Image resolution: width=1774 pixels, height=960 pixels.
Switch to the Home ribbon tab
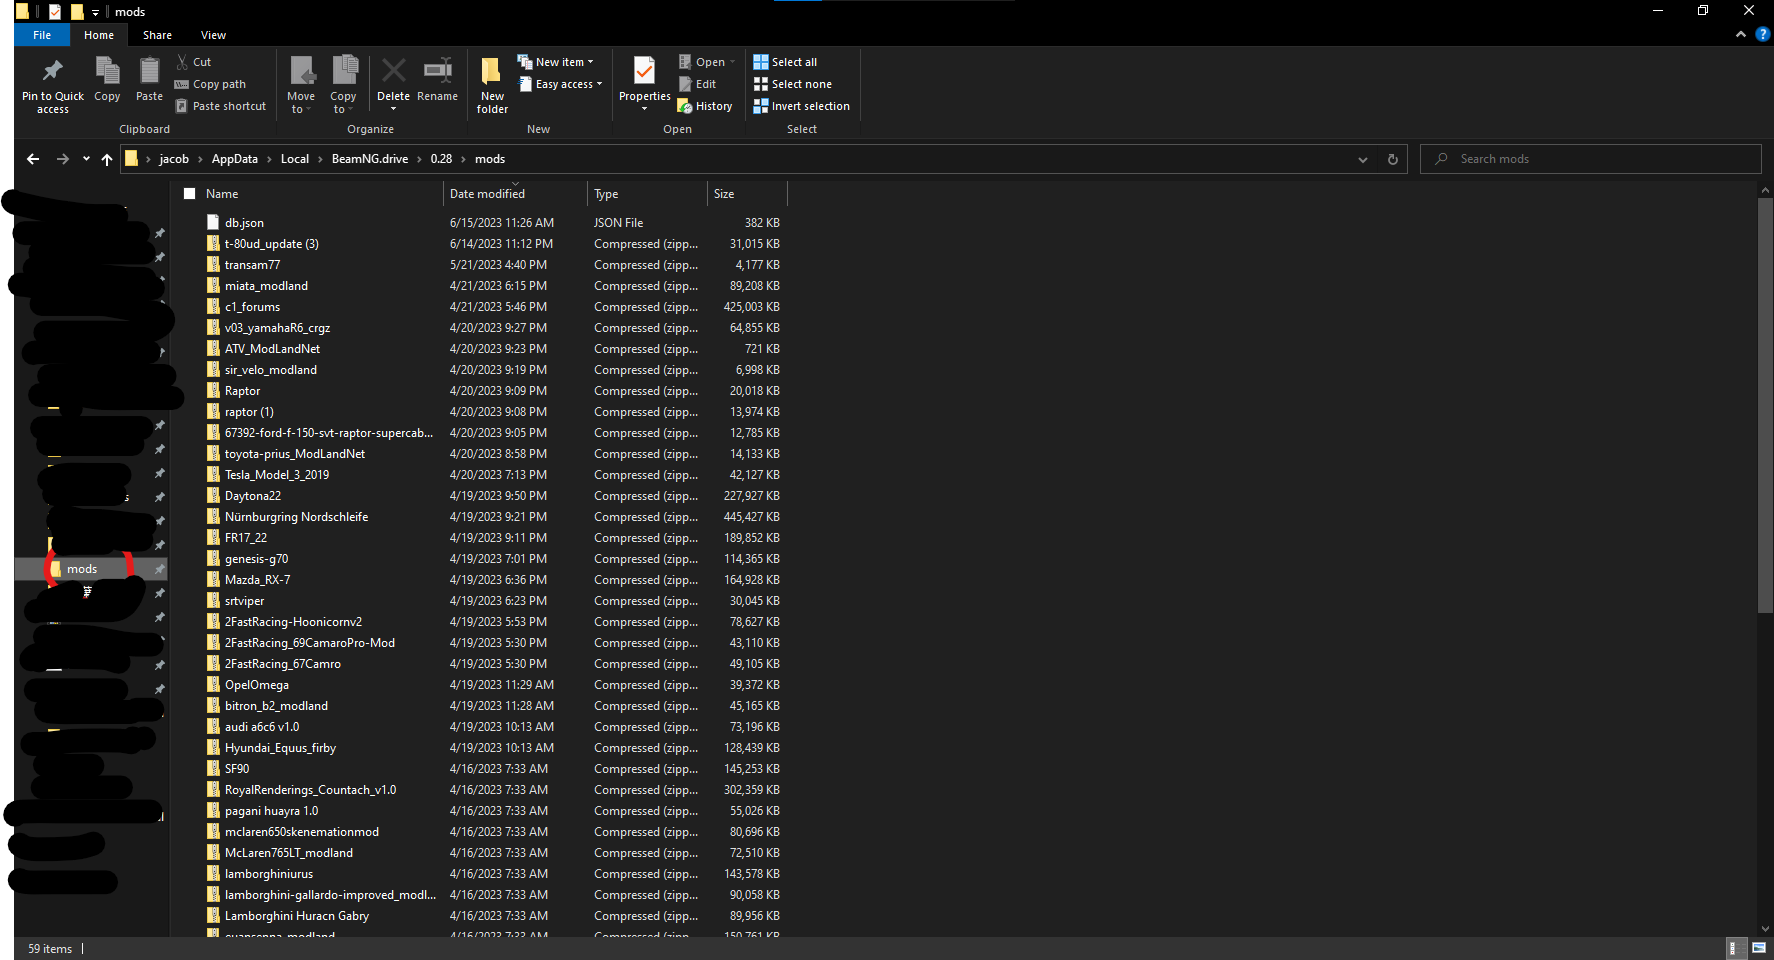pyautogui.click(x=99, y=35)
